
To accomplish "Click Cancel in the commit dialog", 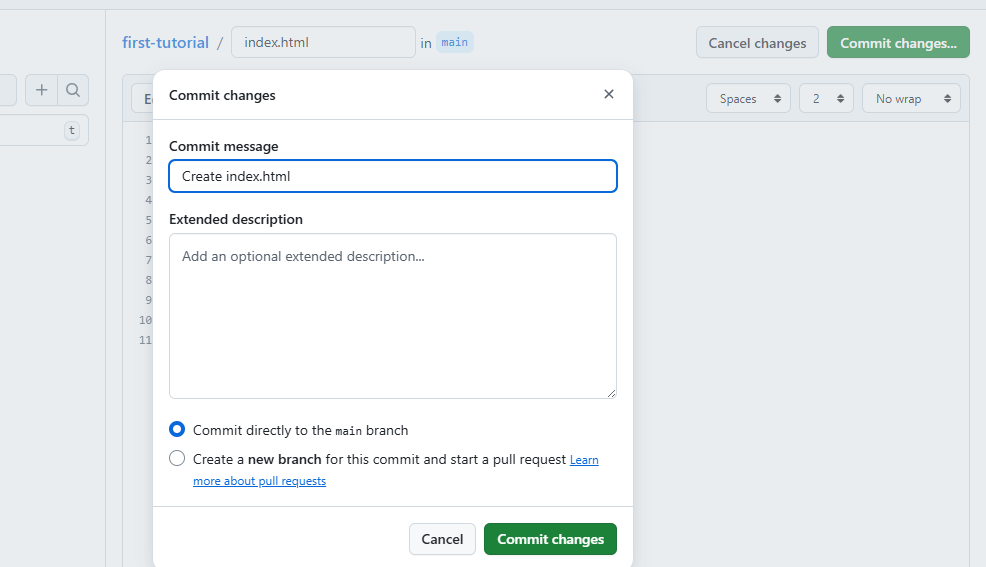I will click(442, 539).
